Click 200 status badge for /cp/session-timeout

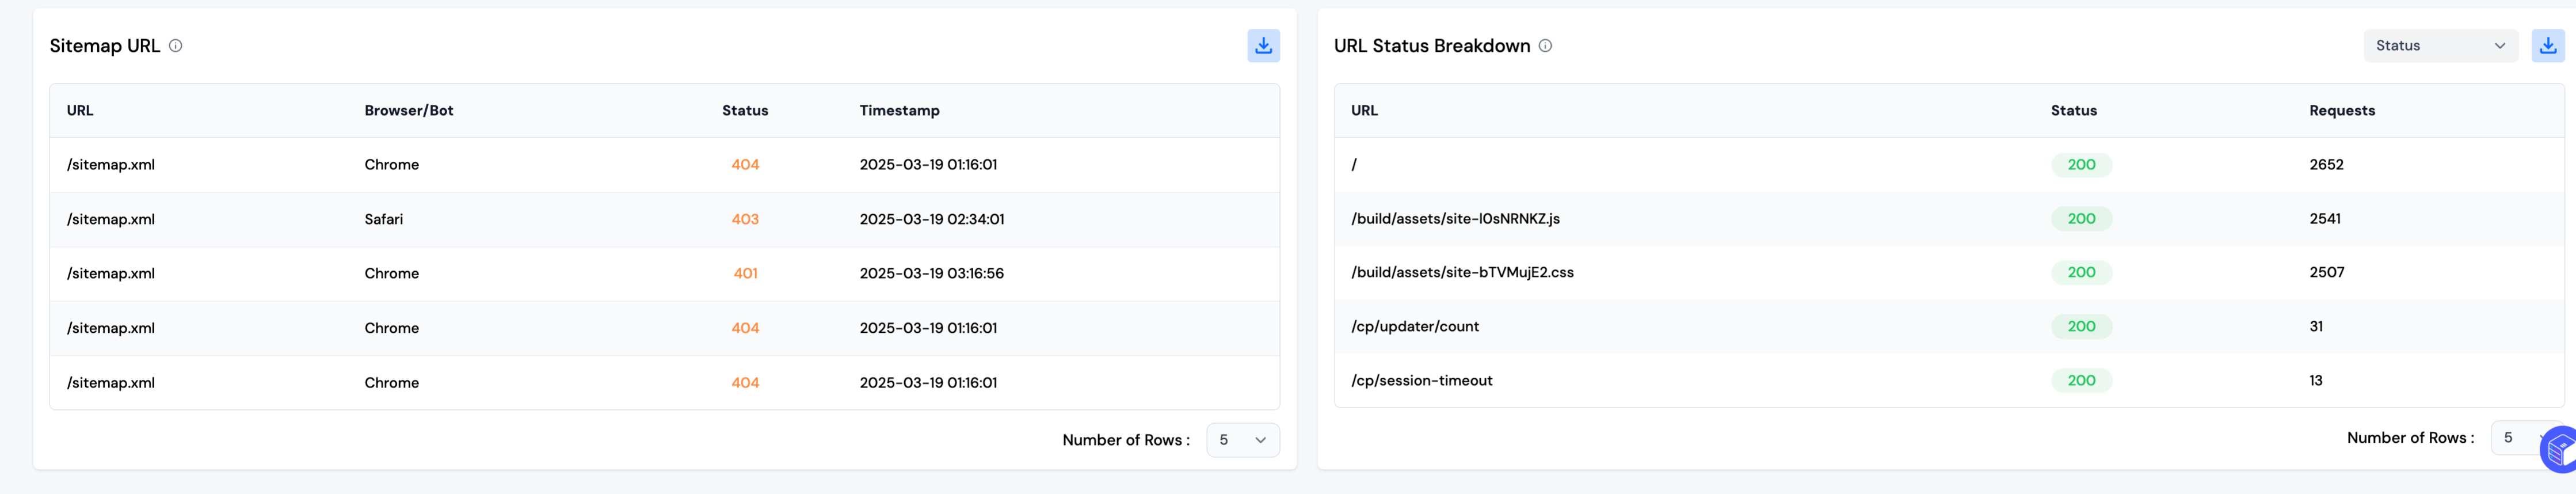2081,381
